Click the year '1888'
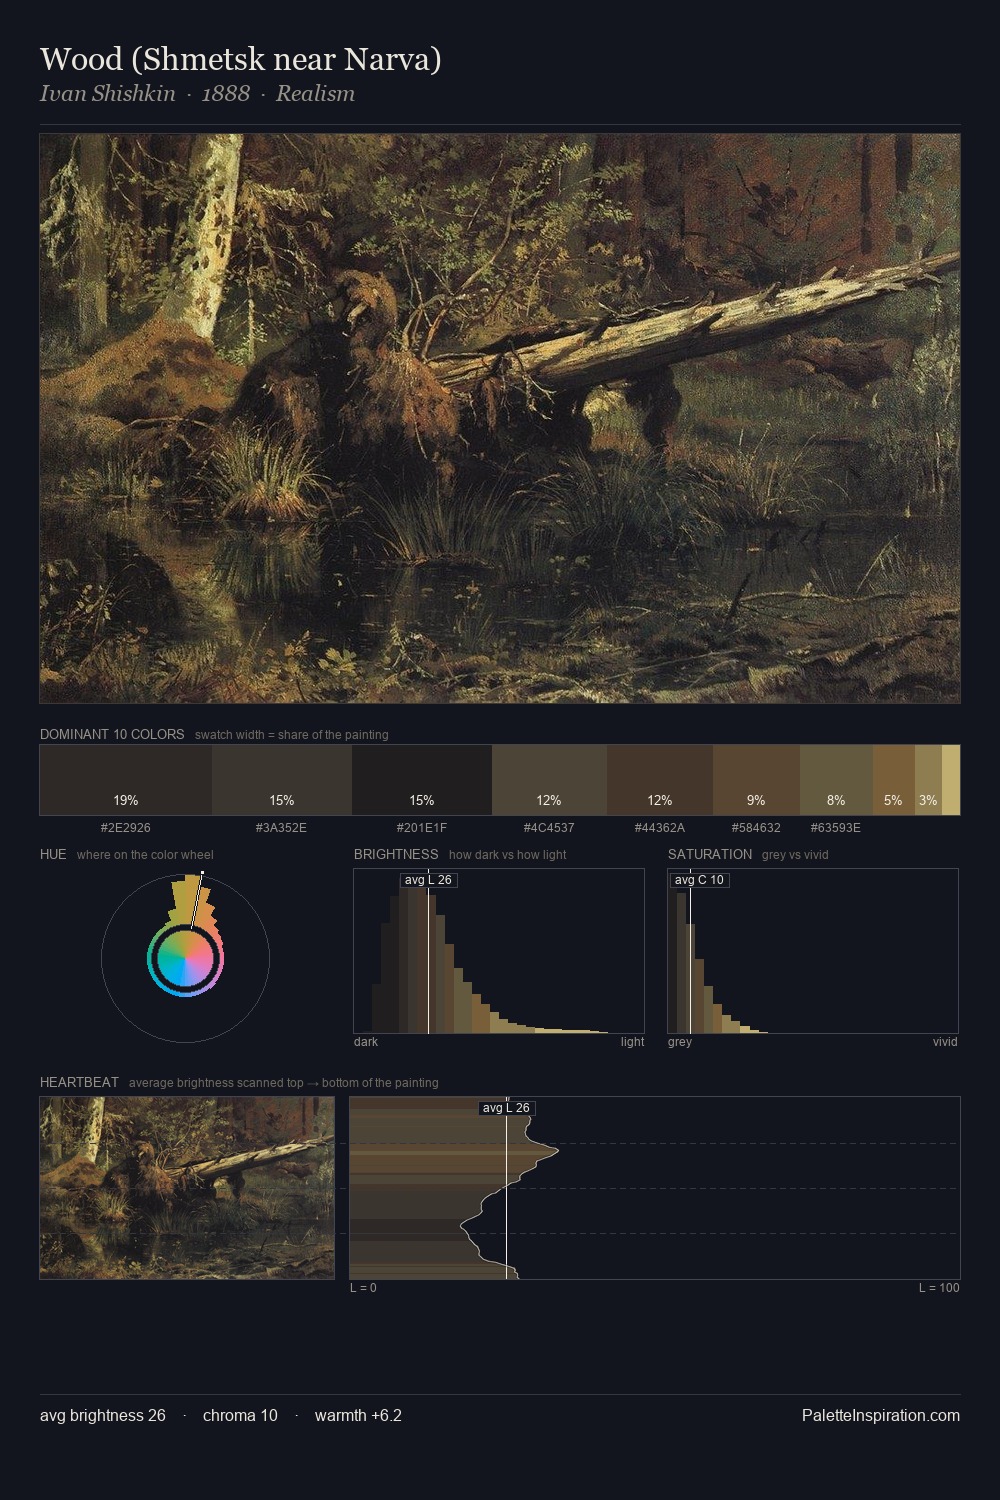Screen dimensions: 1000x1500 tap(226, 93)
